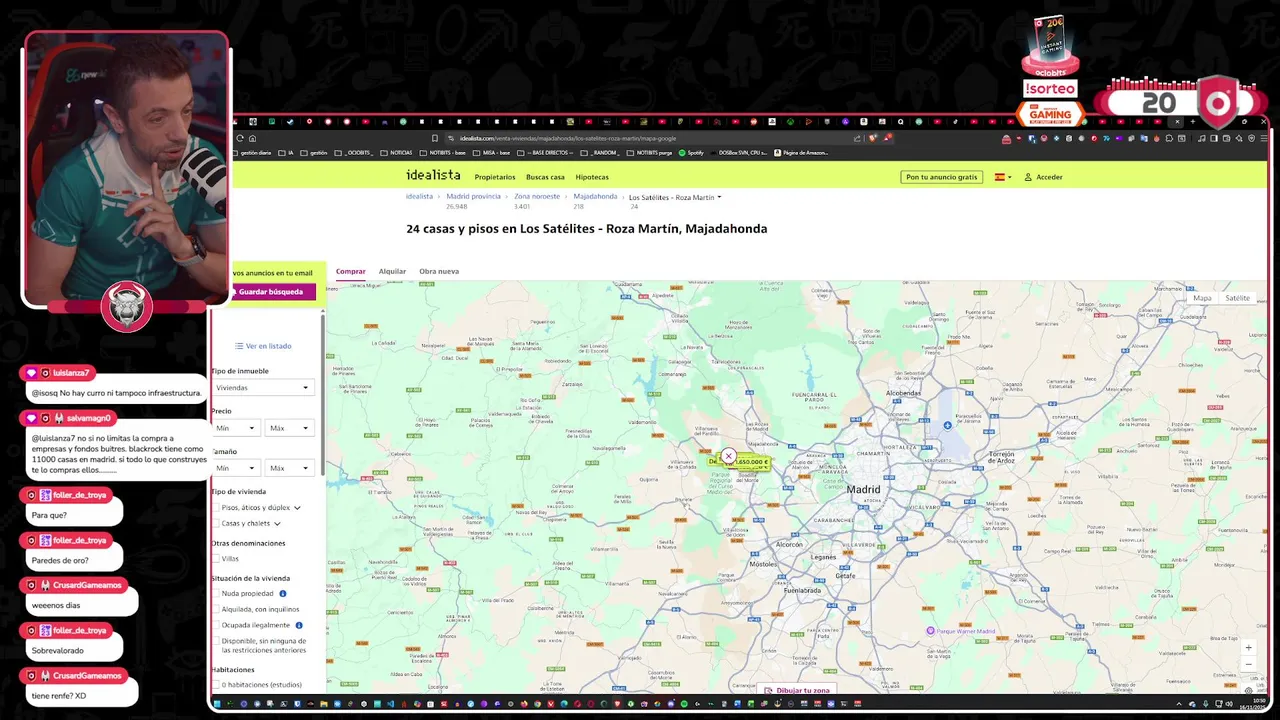The image size is (1280, 720).
Task: Expand Casas y chalets subtypes chevron
Action: point(277,523)
